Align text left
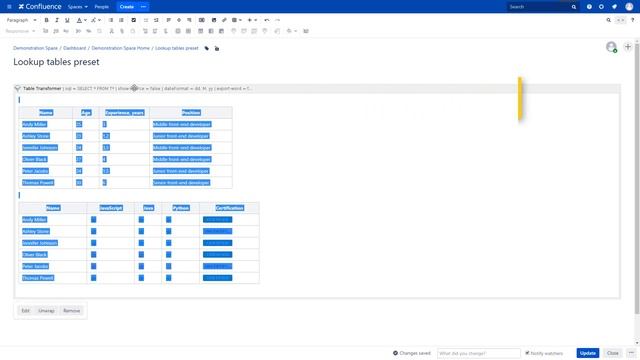The image size is (640, 360). (169, 20)
